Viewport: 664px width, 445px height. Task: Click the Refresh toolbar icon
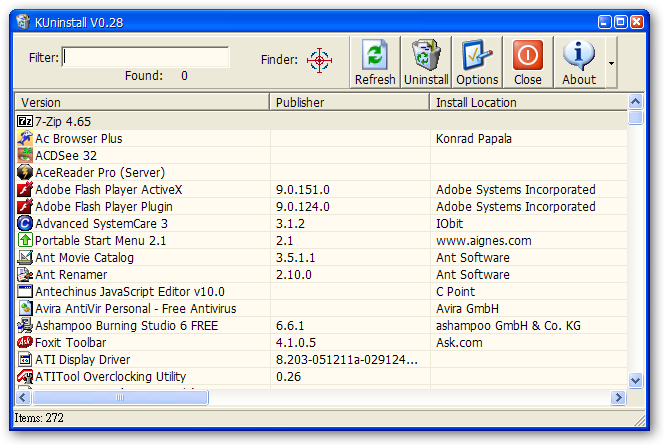375,55
